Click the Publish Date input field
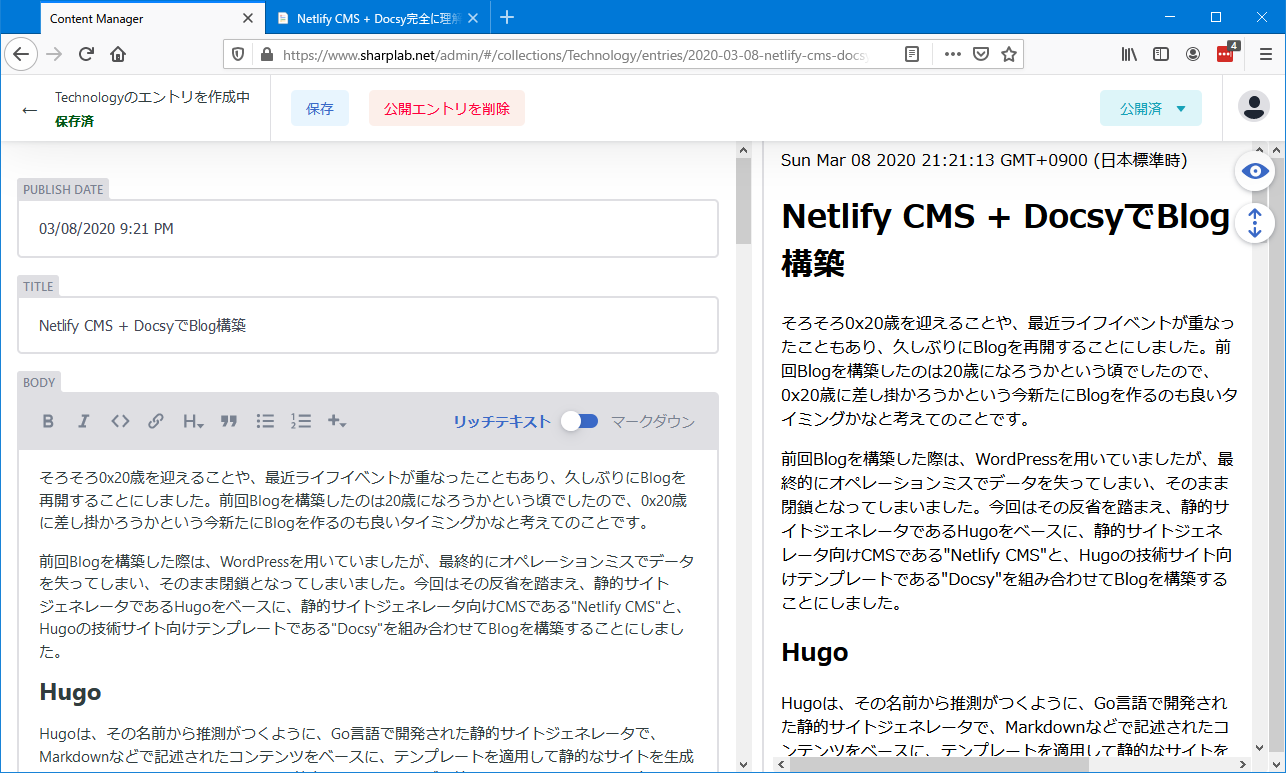Screen dimensions: 1286x773 pyautogui.click(x=368, y=229)
